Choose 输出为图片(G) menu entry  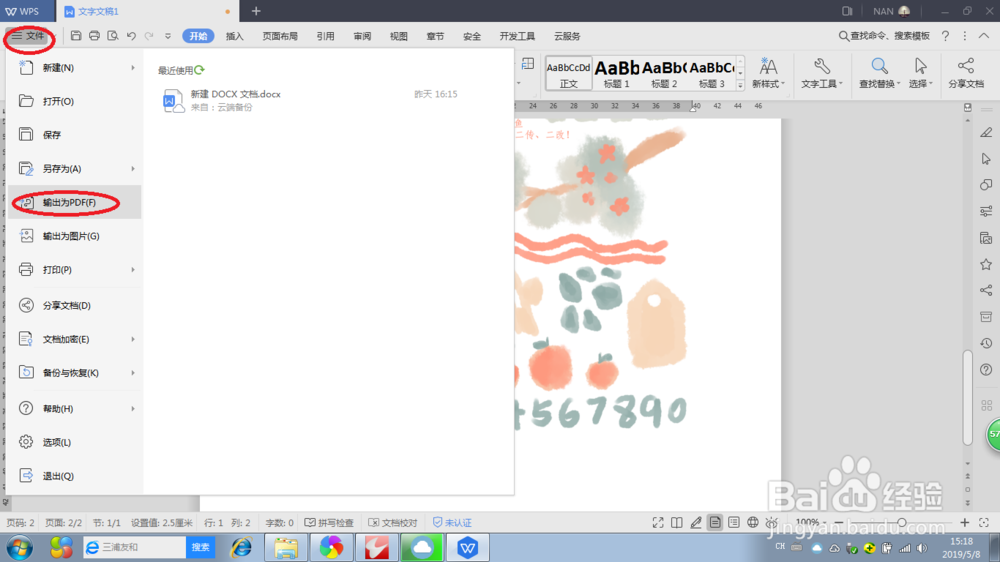(x=75, y=236)
